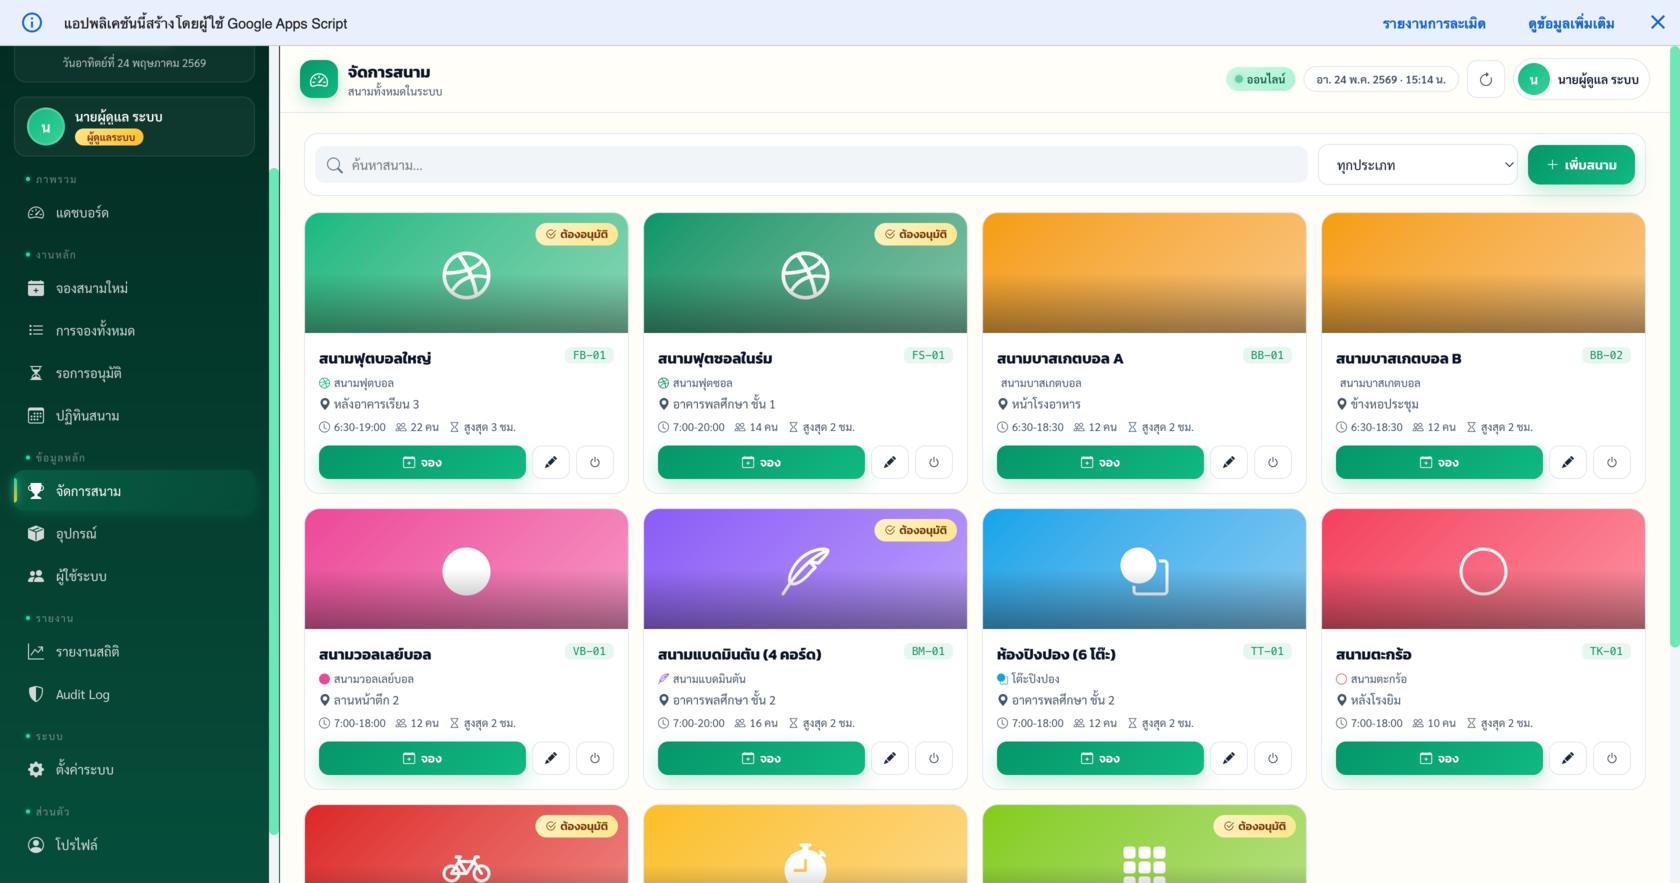1680x883 pixels.
Task: Click the นายผู้ดูแล ระบบ profile chip in header
Action: [1581, 80]
